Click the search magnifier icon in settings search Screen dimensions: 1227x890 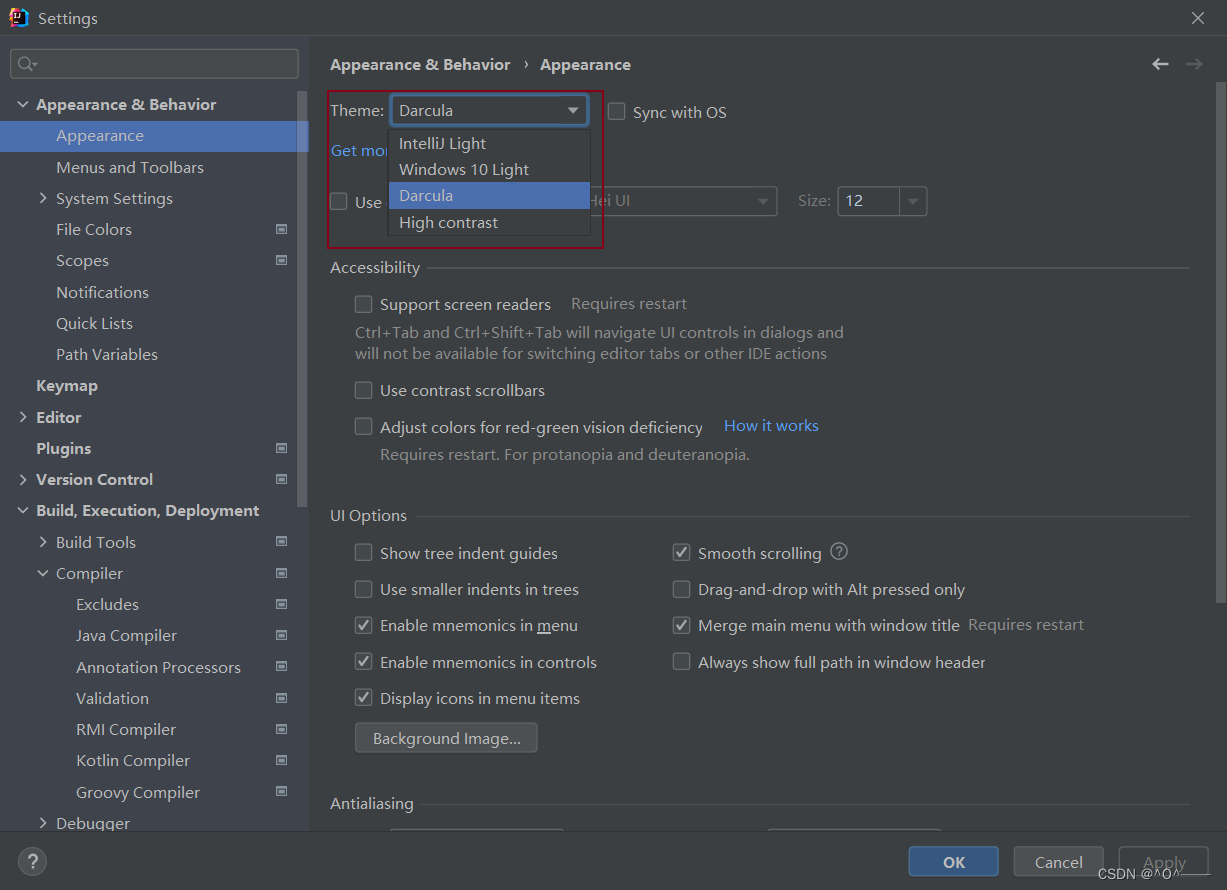pos(24,64)
